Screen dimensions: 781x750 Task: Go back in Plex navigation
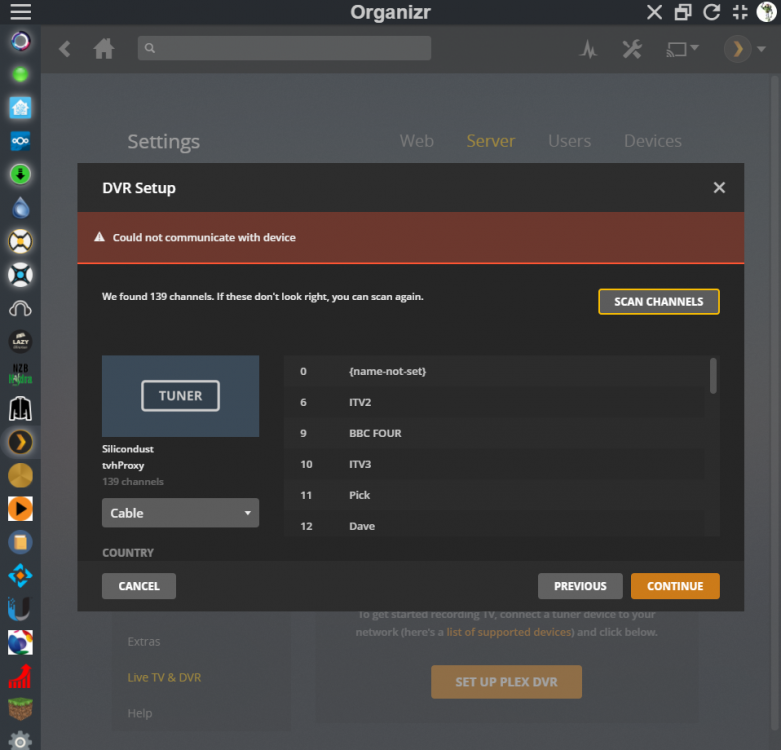click(65, 49)
